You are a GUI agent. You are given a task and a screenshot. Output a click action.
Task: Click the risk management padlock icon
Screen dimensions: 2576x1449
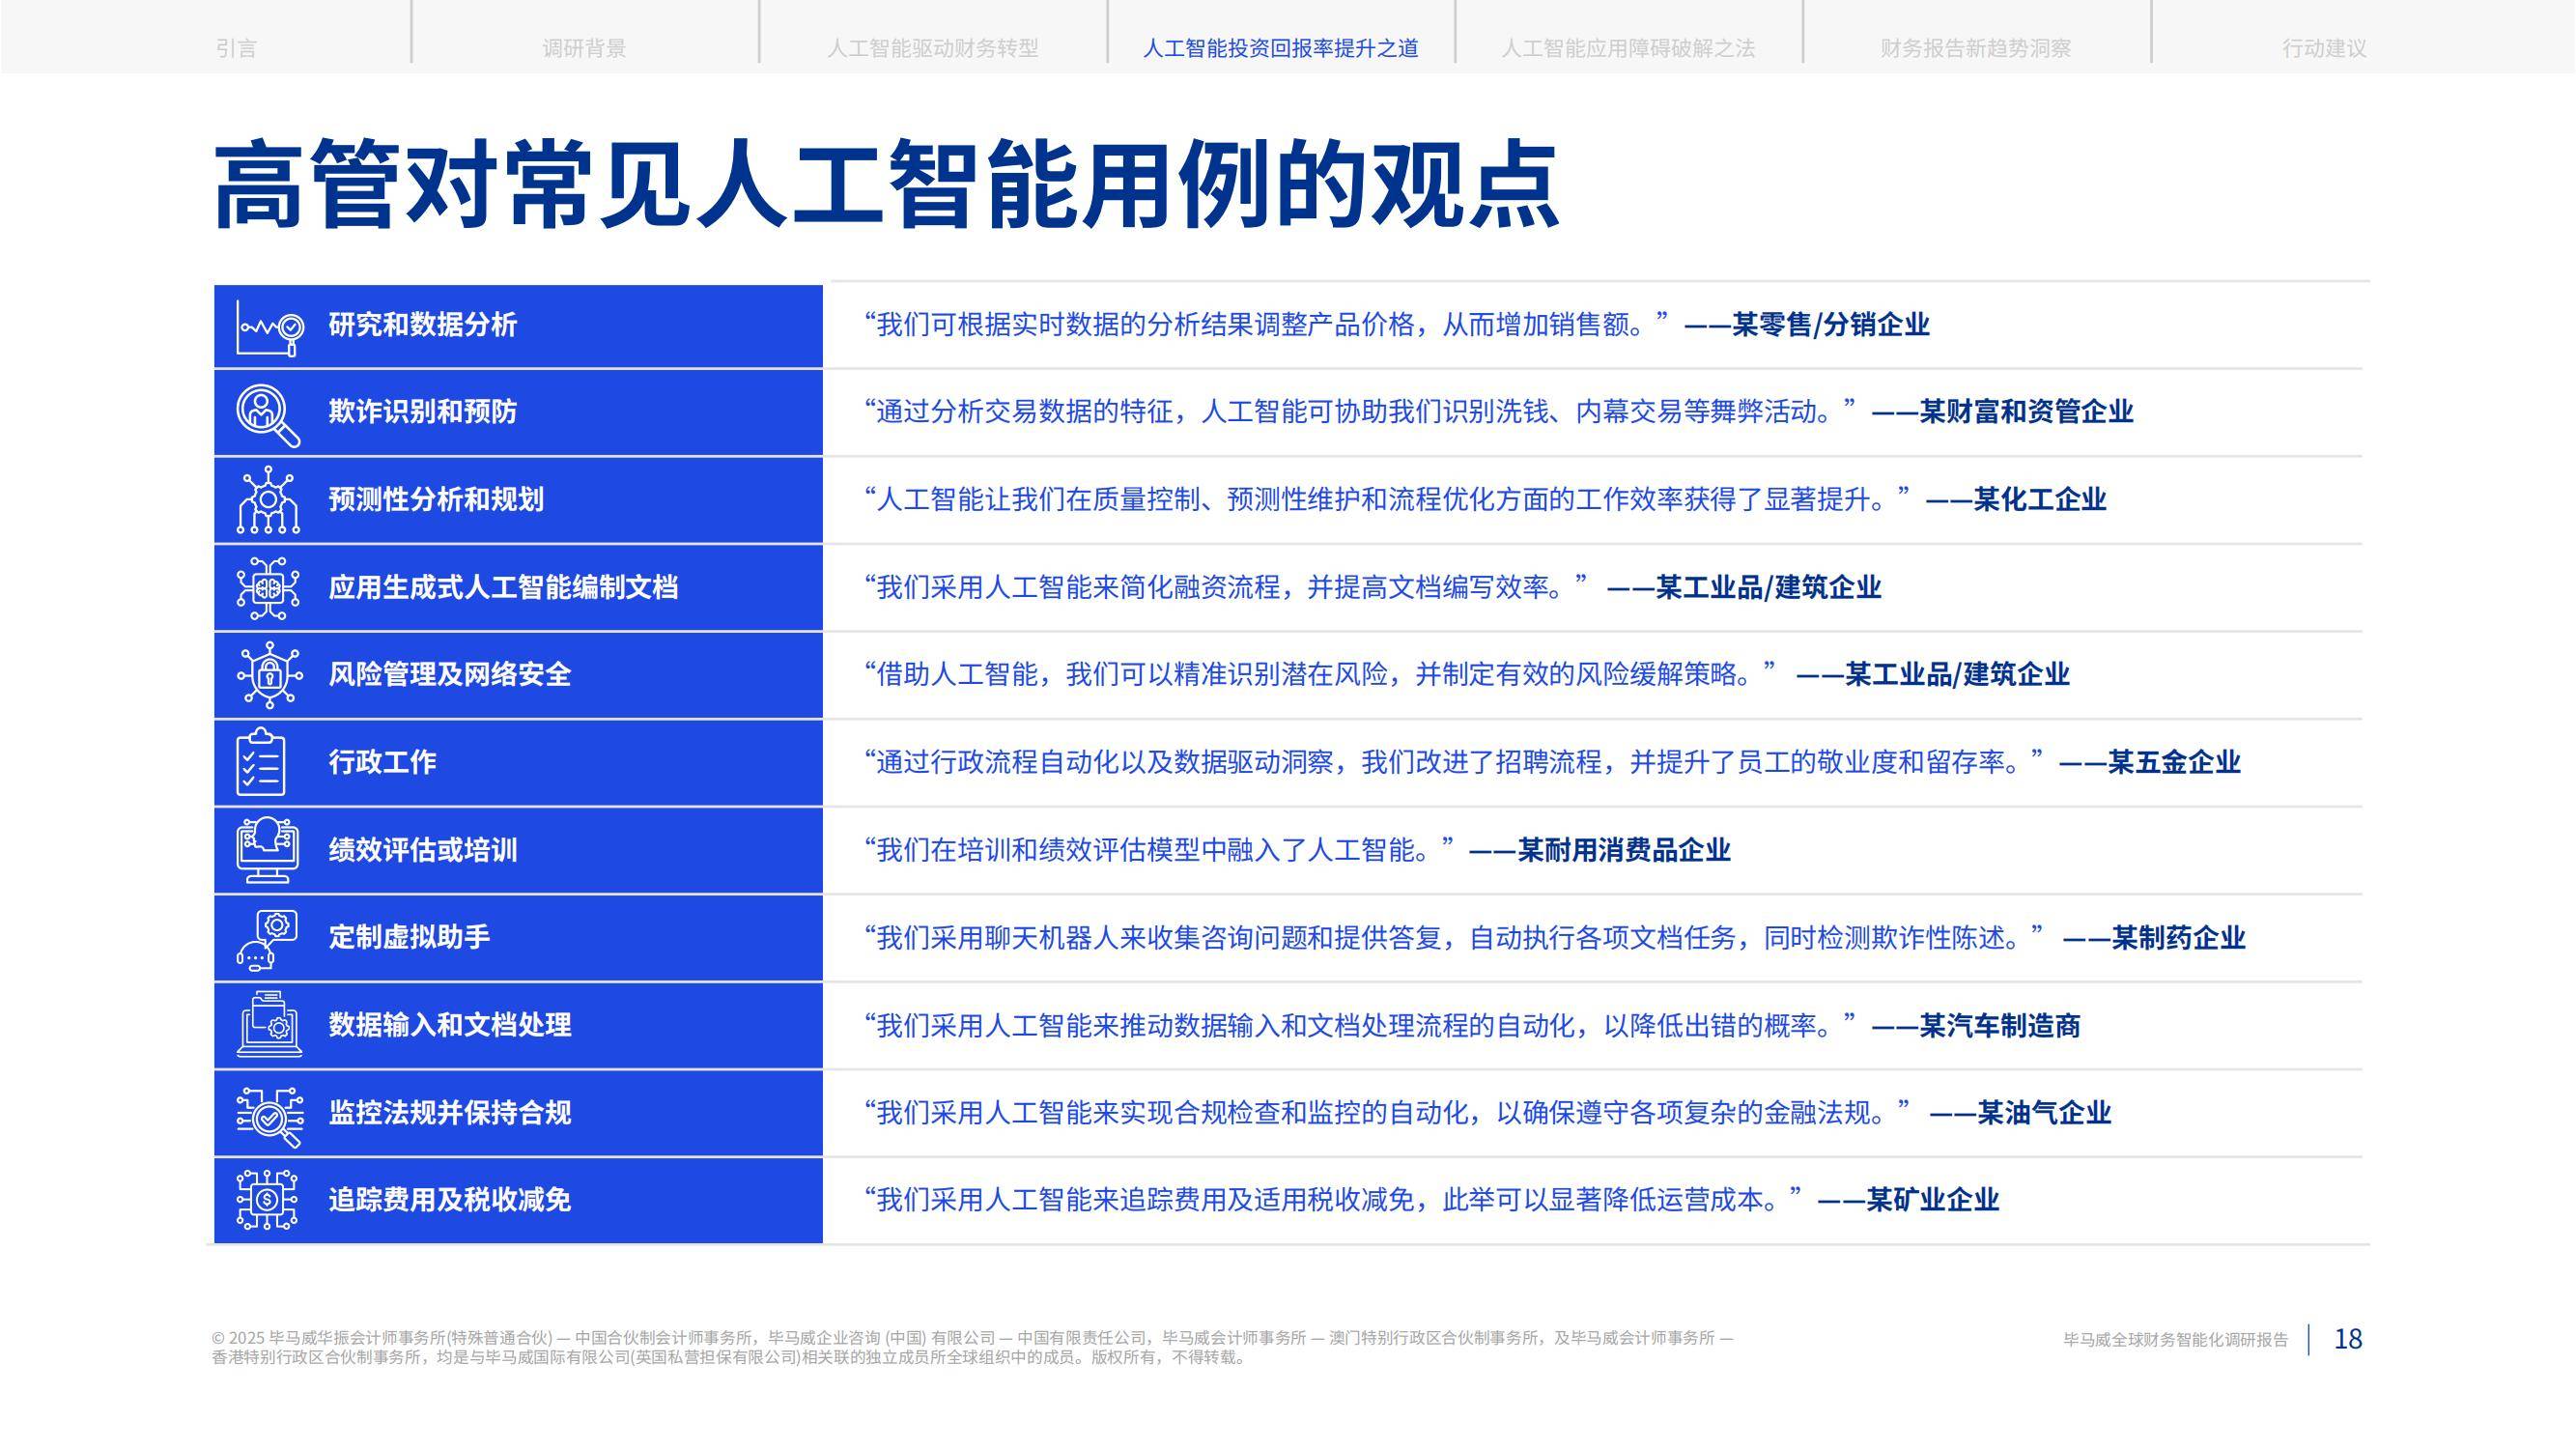point(268,675)
